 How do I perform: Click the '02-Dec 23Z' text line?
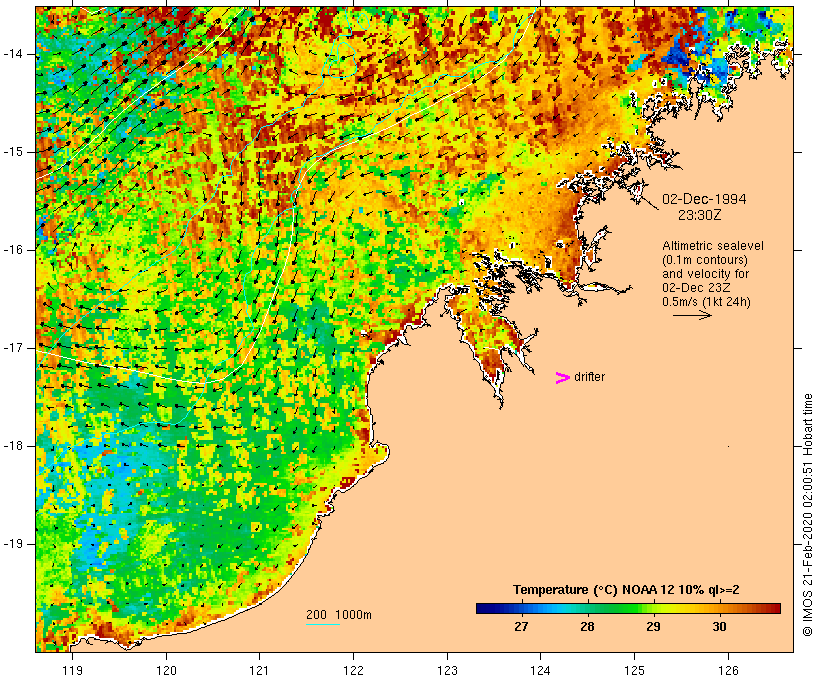[696, 288]
